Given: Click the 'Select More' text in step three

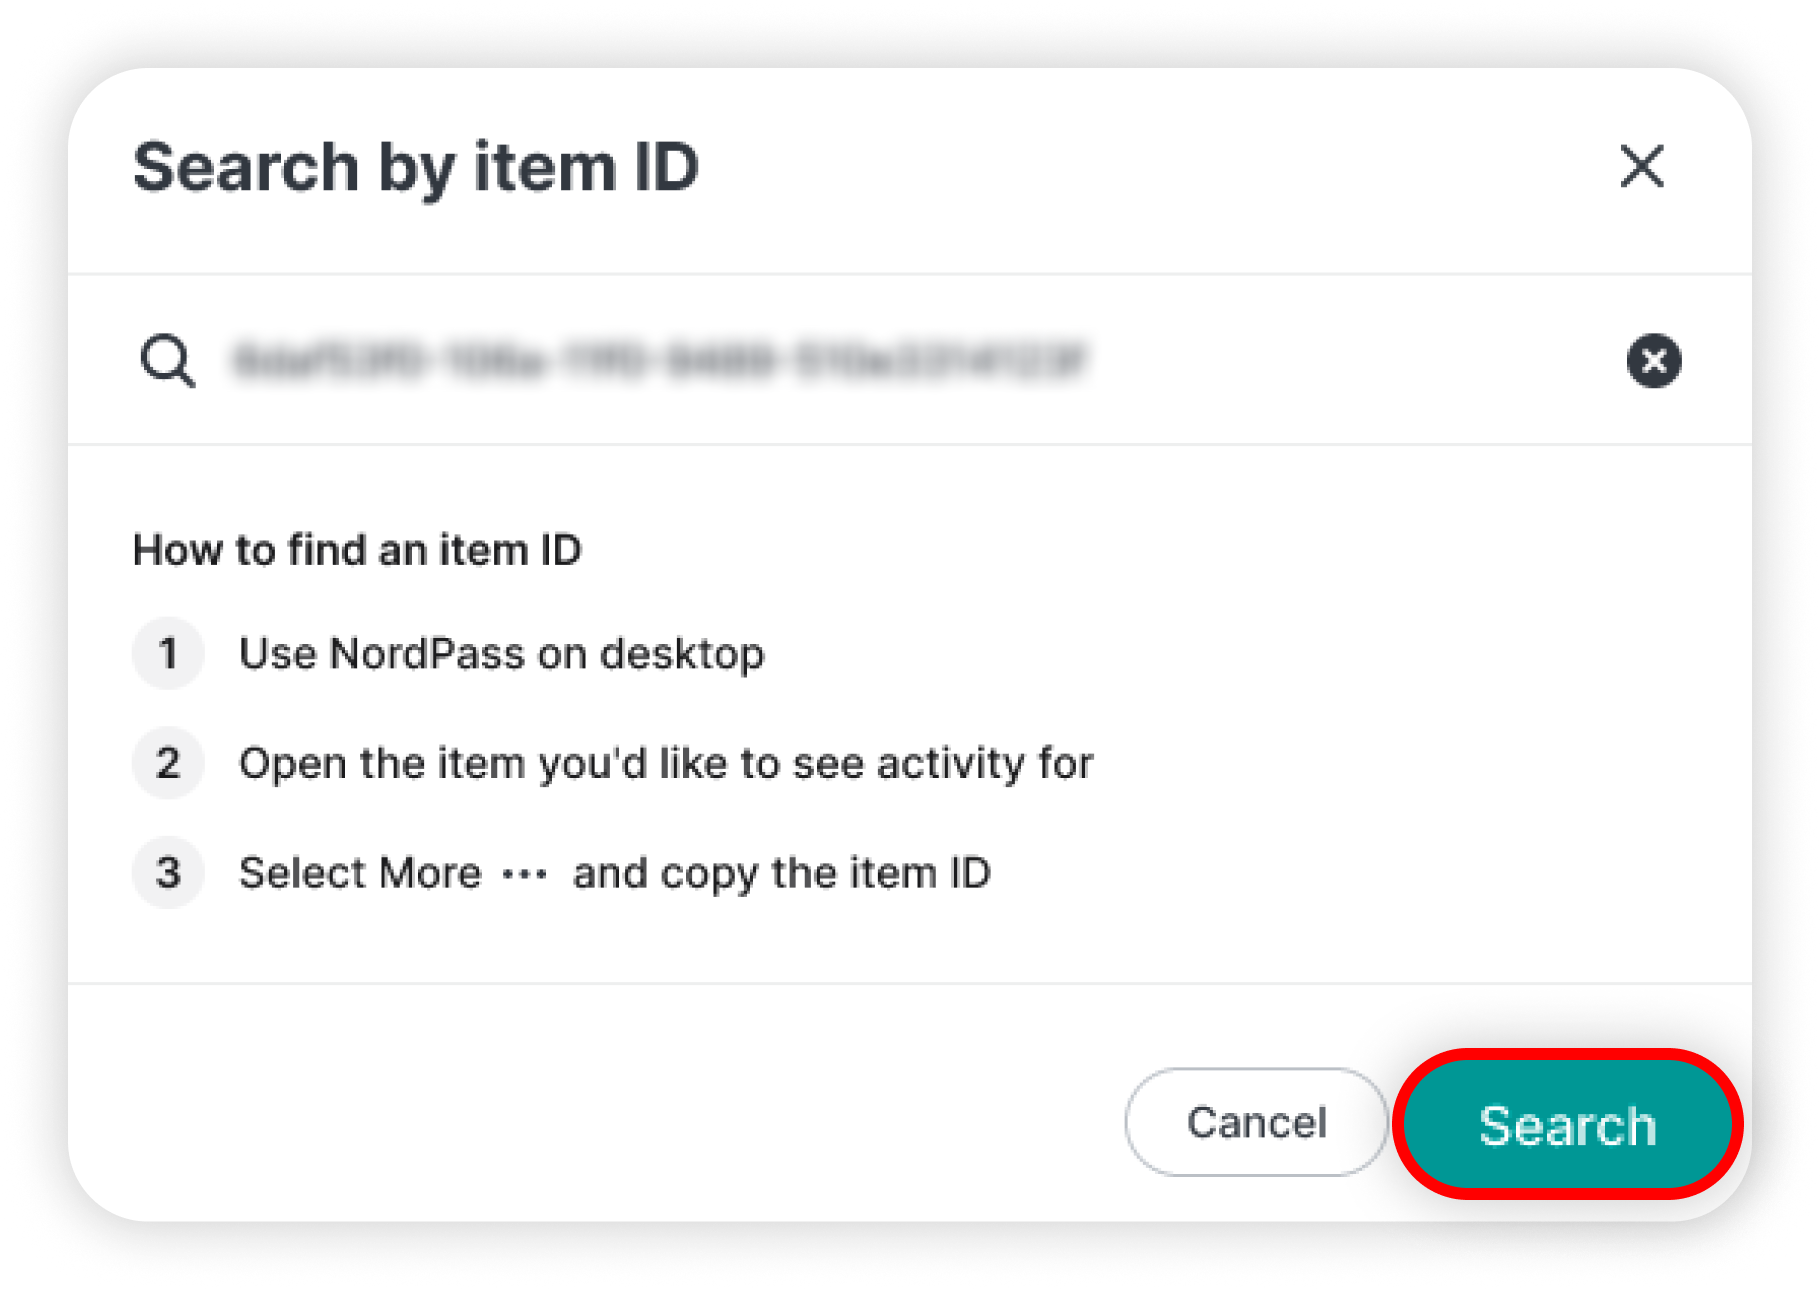Looking at the screenshot, I should coord(360,873).
